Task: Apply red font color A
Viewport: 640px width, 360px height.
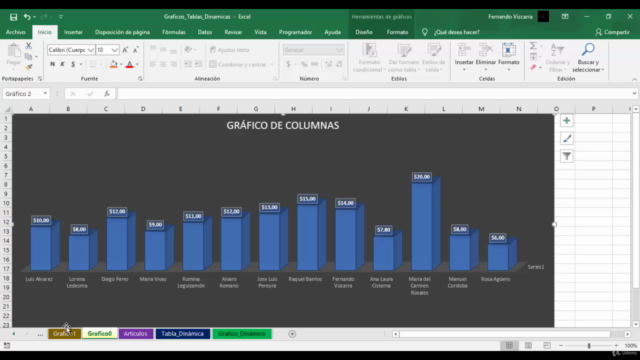Action: [129, 64]
